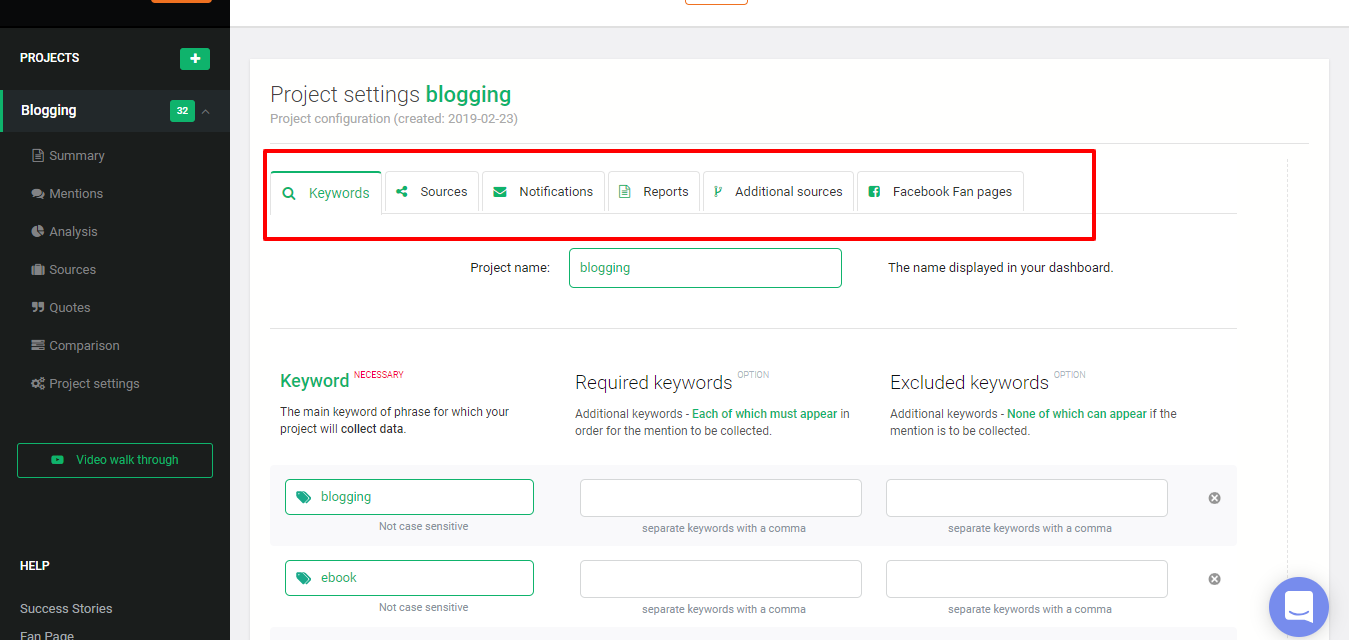Open the Notifications tab

(x=544, y=192)
